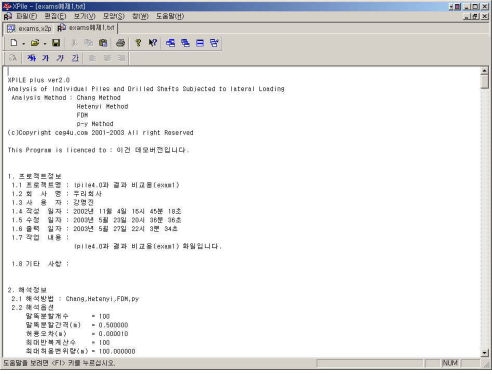Click the status bar F1 help message

(x=59, y=363)
